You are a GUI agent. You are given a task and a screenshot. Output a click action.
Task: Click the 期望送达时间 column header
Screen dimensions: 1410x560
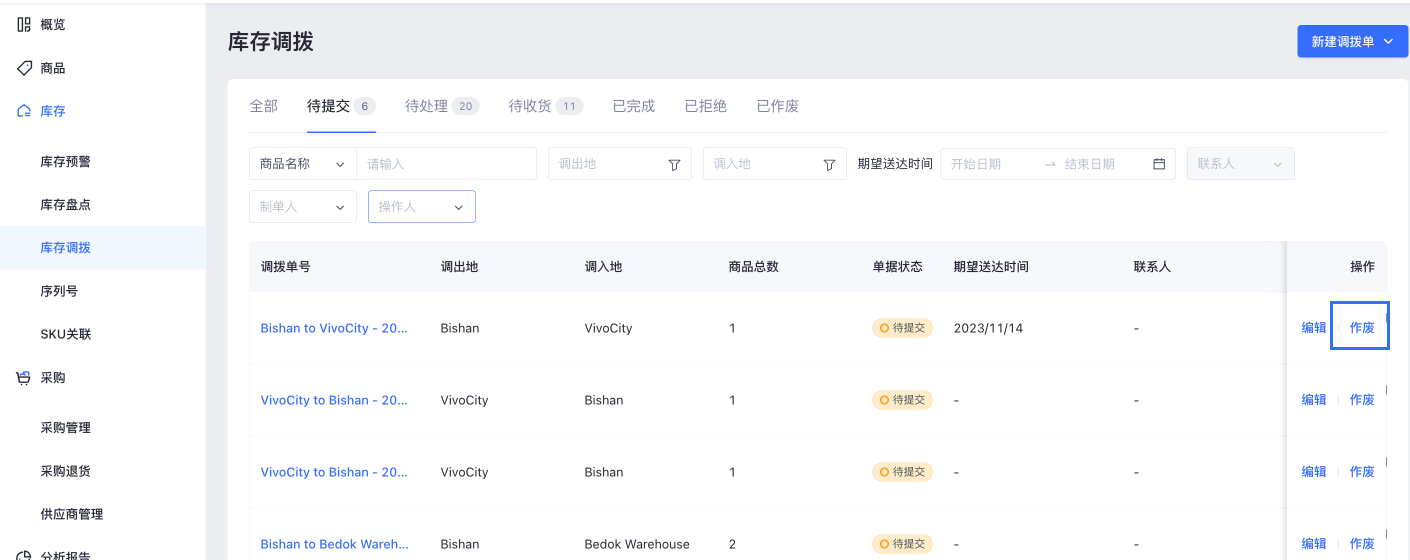pos(991,267)
